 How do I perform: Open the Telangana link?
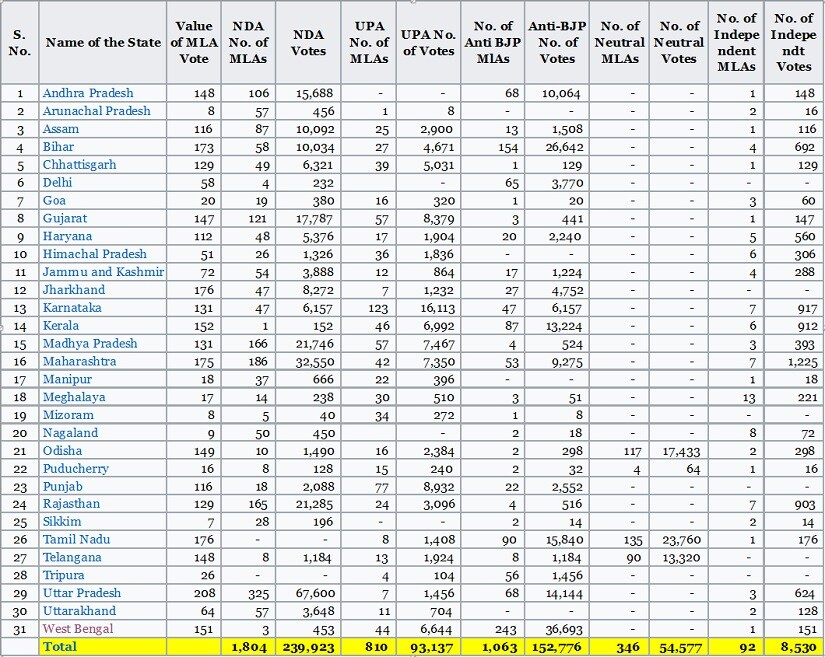click(x=72, y=558)
